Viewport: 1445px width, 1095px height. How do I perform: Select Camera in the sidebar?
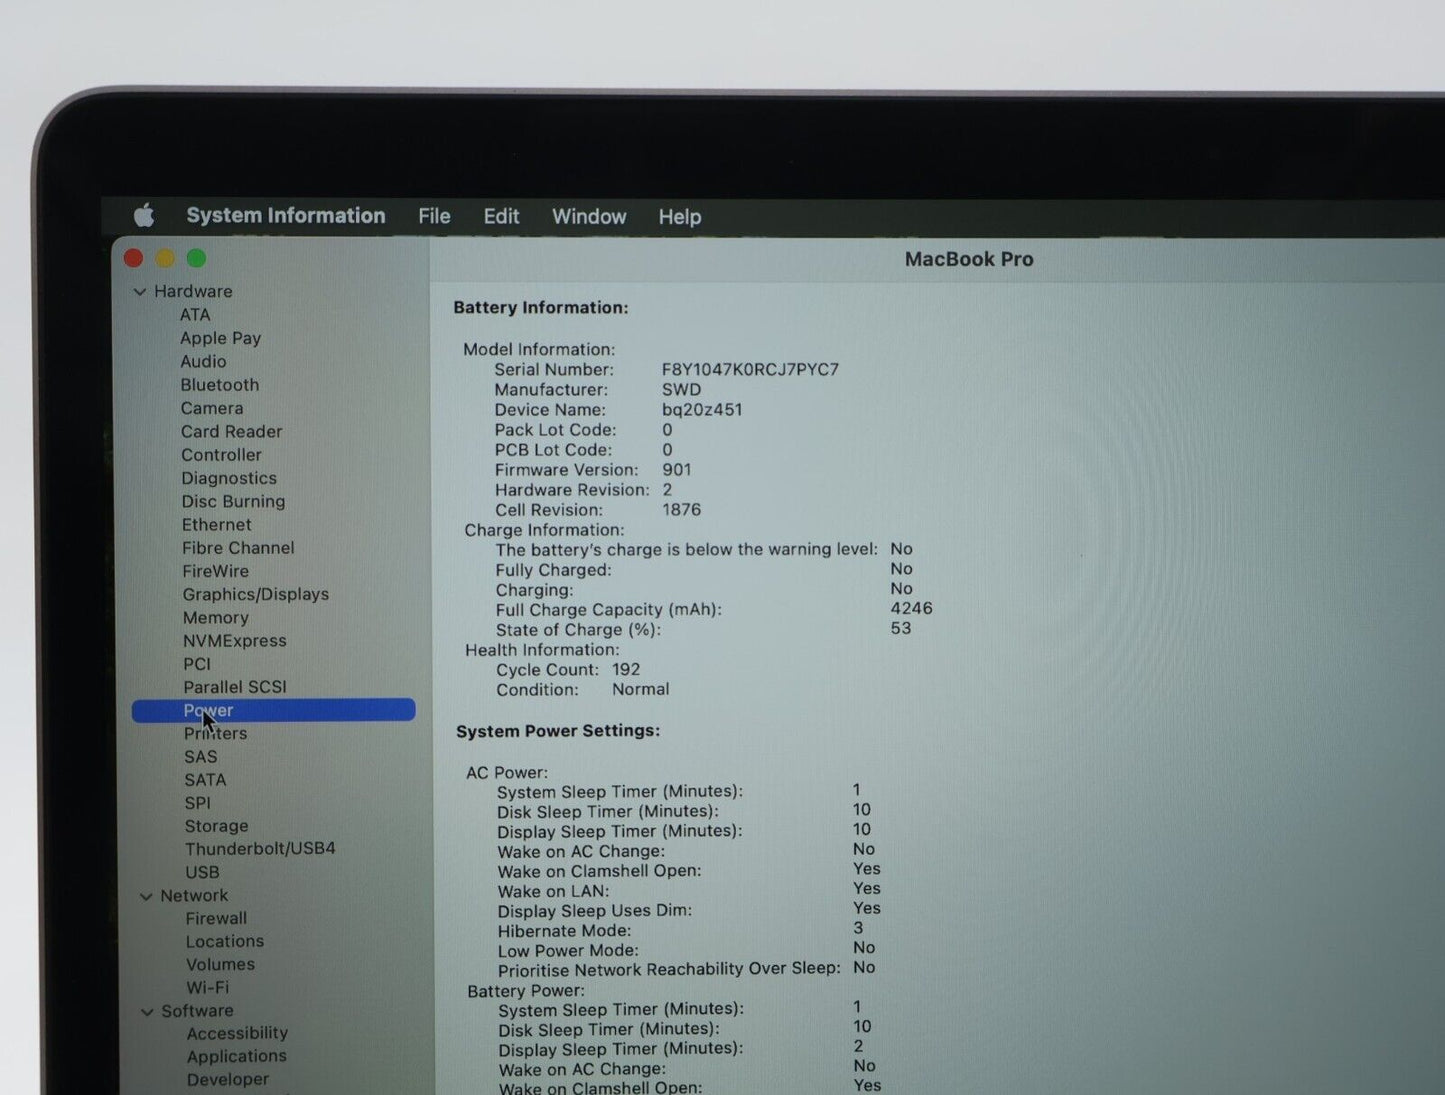coord(212,408)
